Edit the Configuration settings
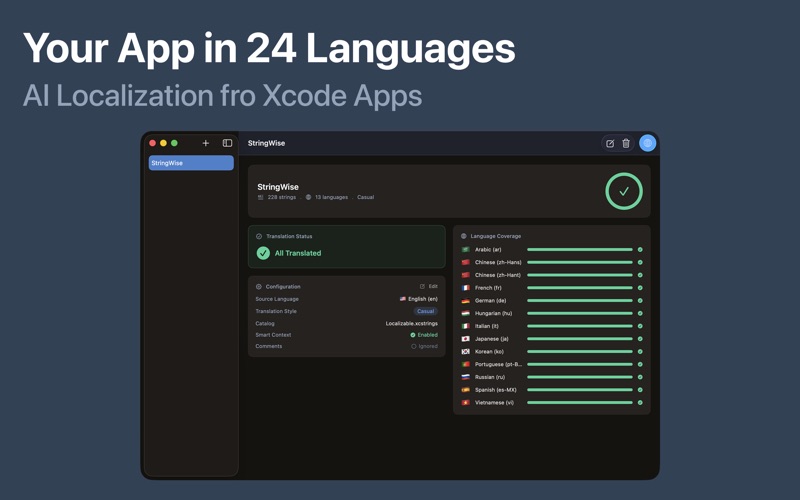Viewport: 800px width, 500px height. click(429, 287)
